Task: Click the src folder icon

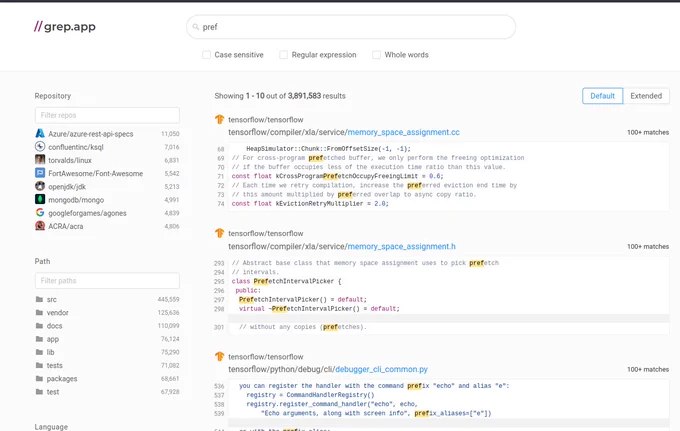Action: (39, 299)
